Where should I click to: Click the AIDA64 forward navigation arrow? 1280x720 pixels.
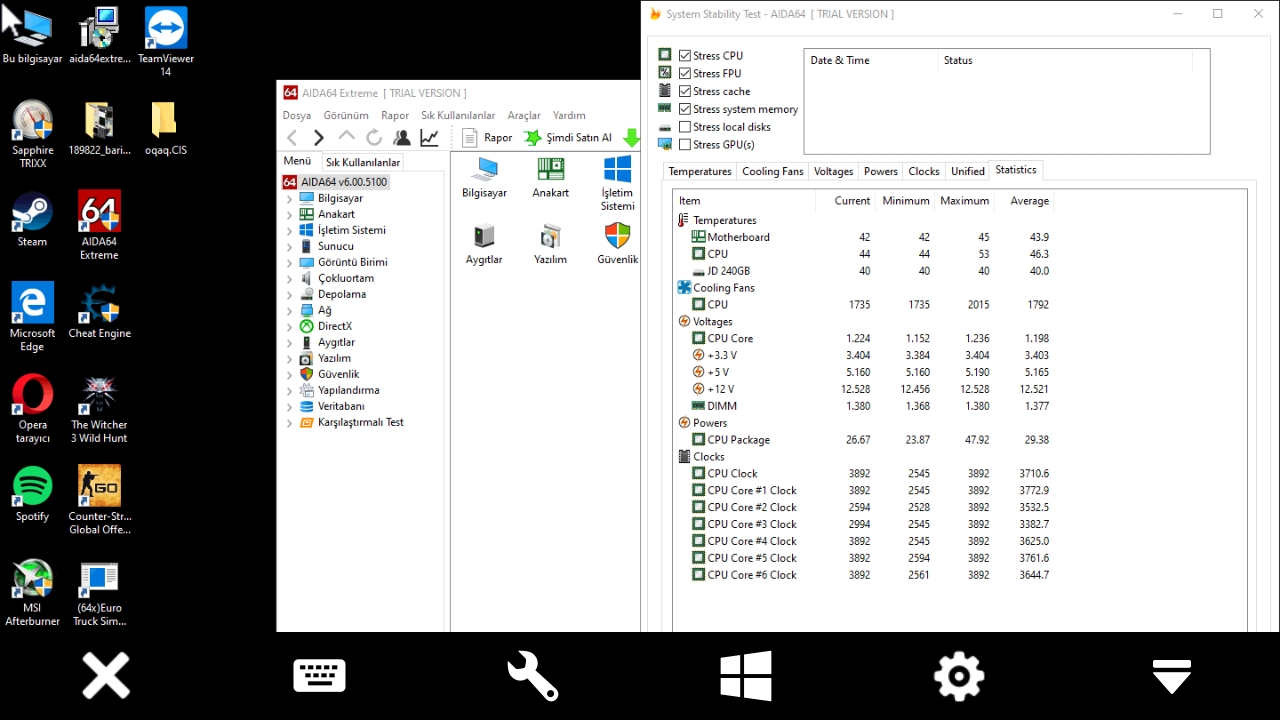[319, 138]
